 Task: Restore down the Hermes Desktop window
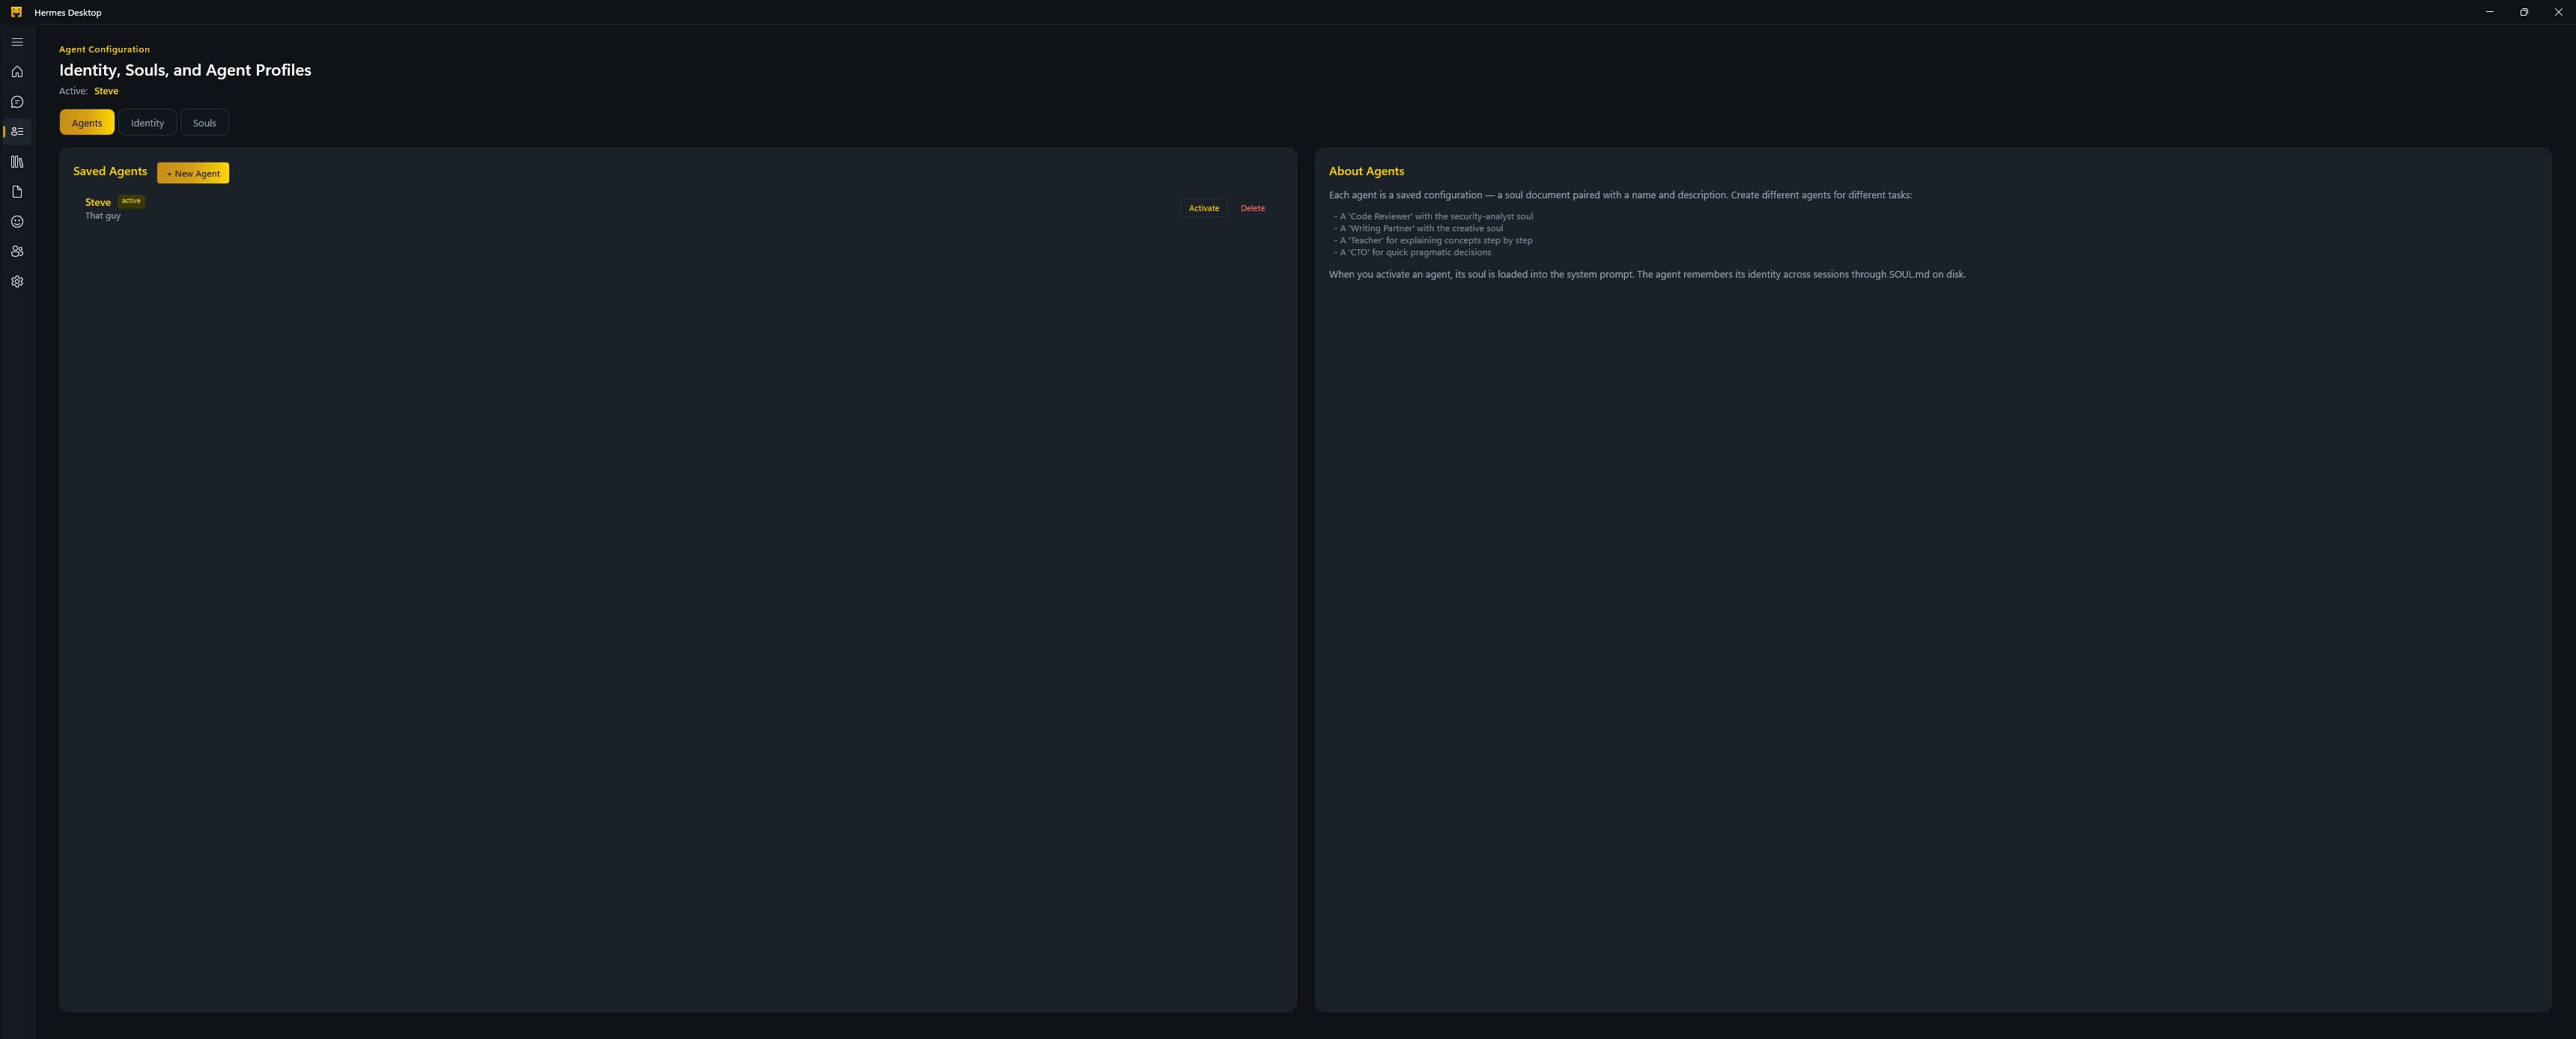coord(2524,12)
